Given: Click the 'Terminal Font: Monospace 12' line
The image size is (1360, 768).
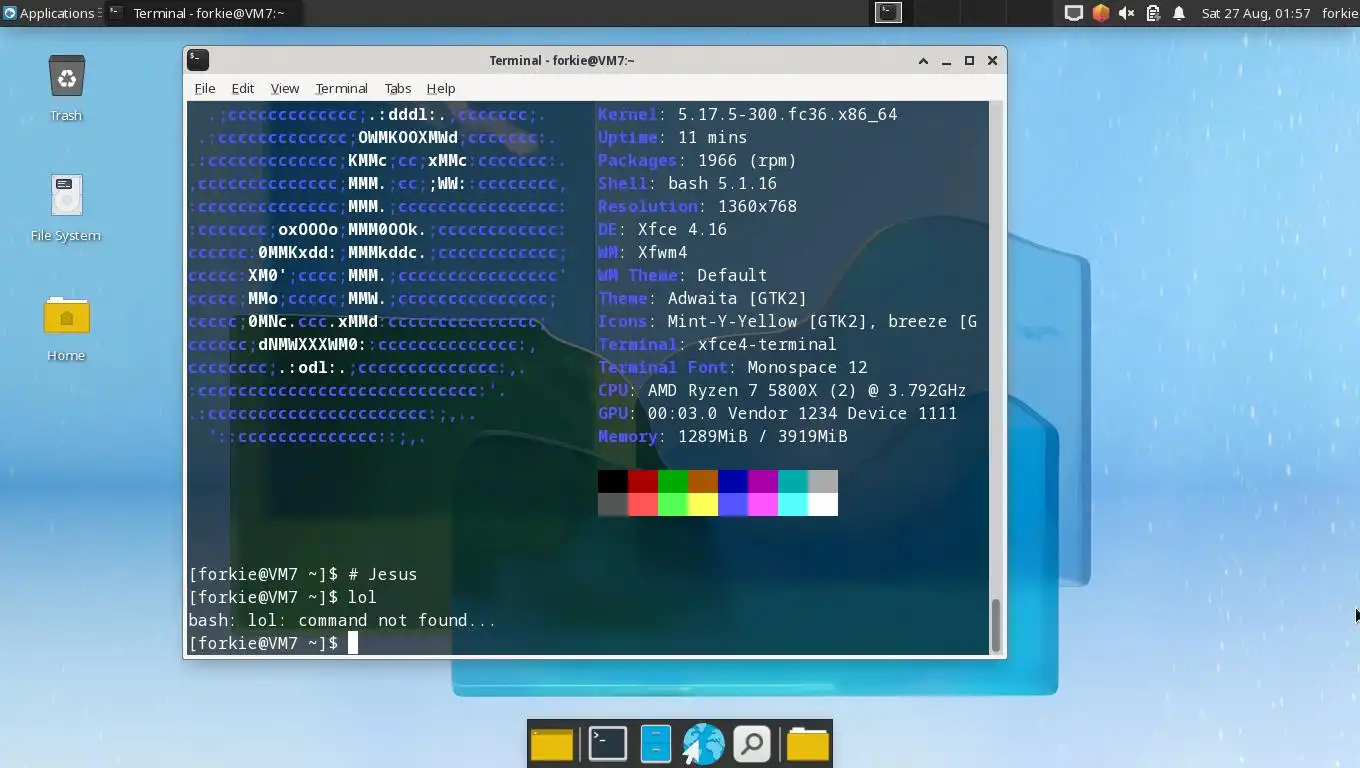Looking at the screenshot, I should click(733, 367).
